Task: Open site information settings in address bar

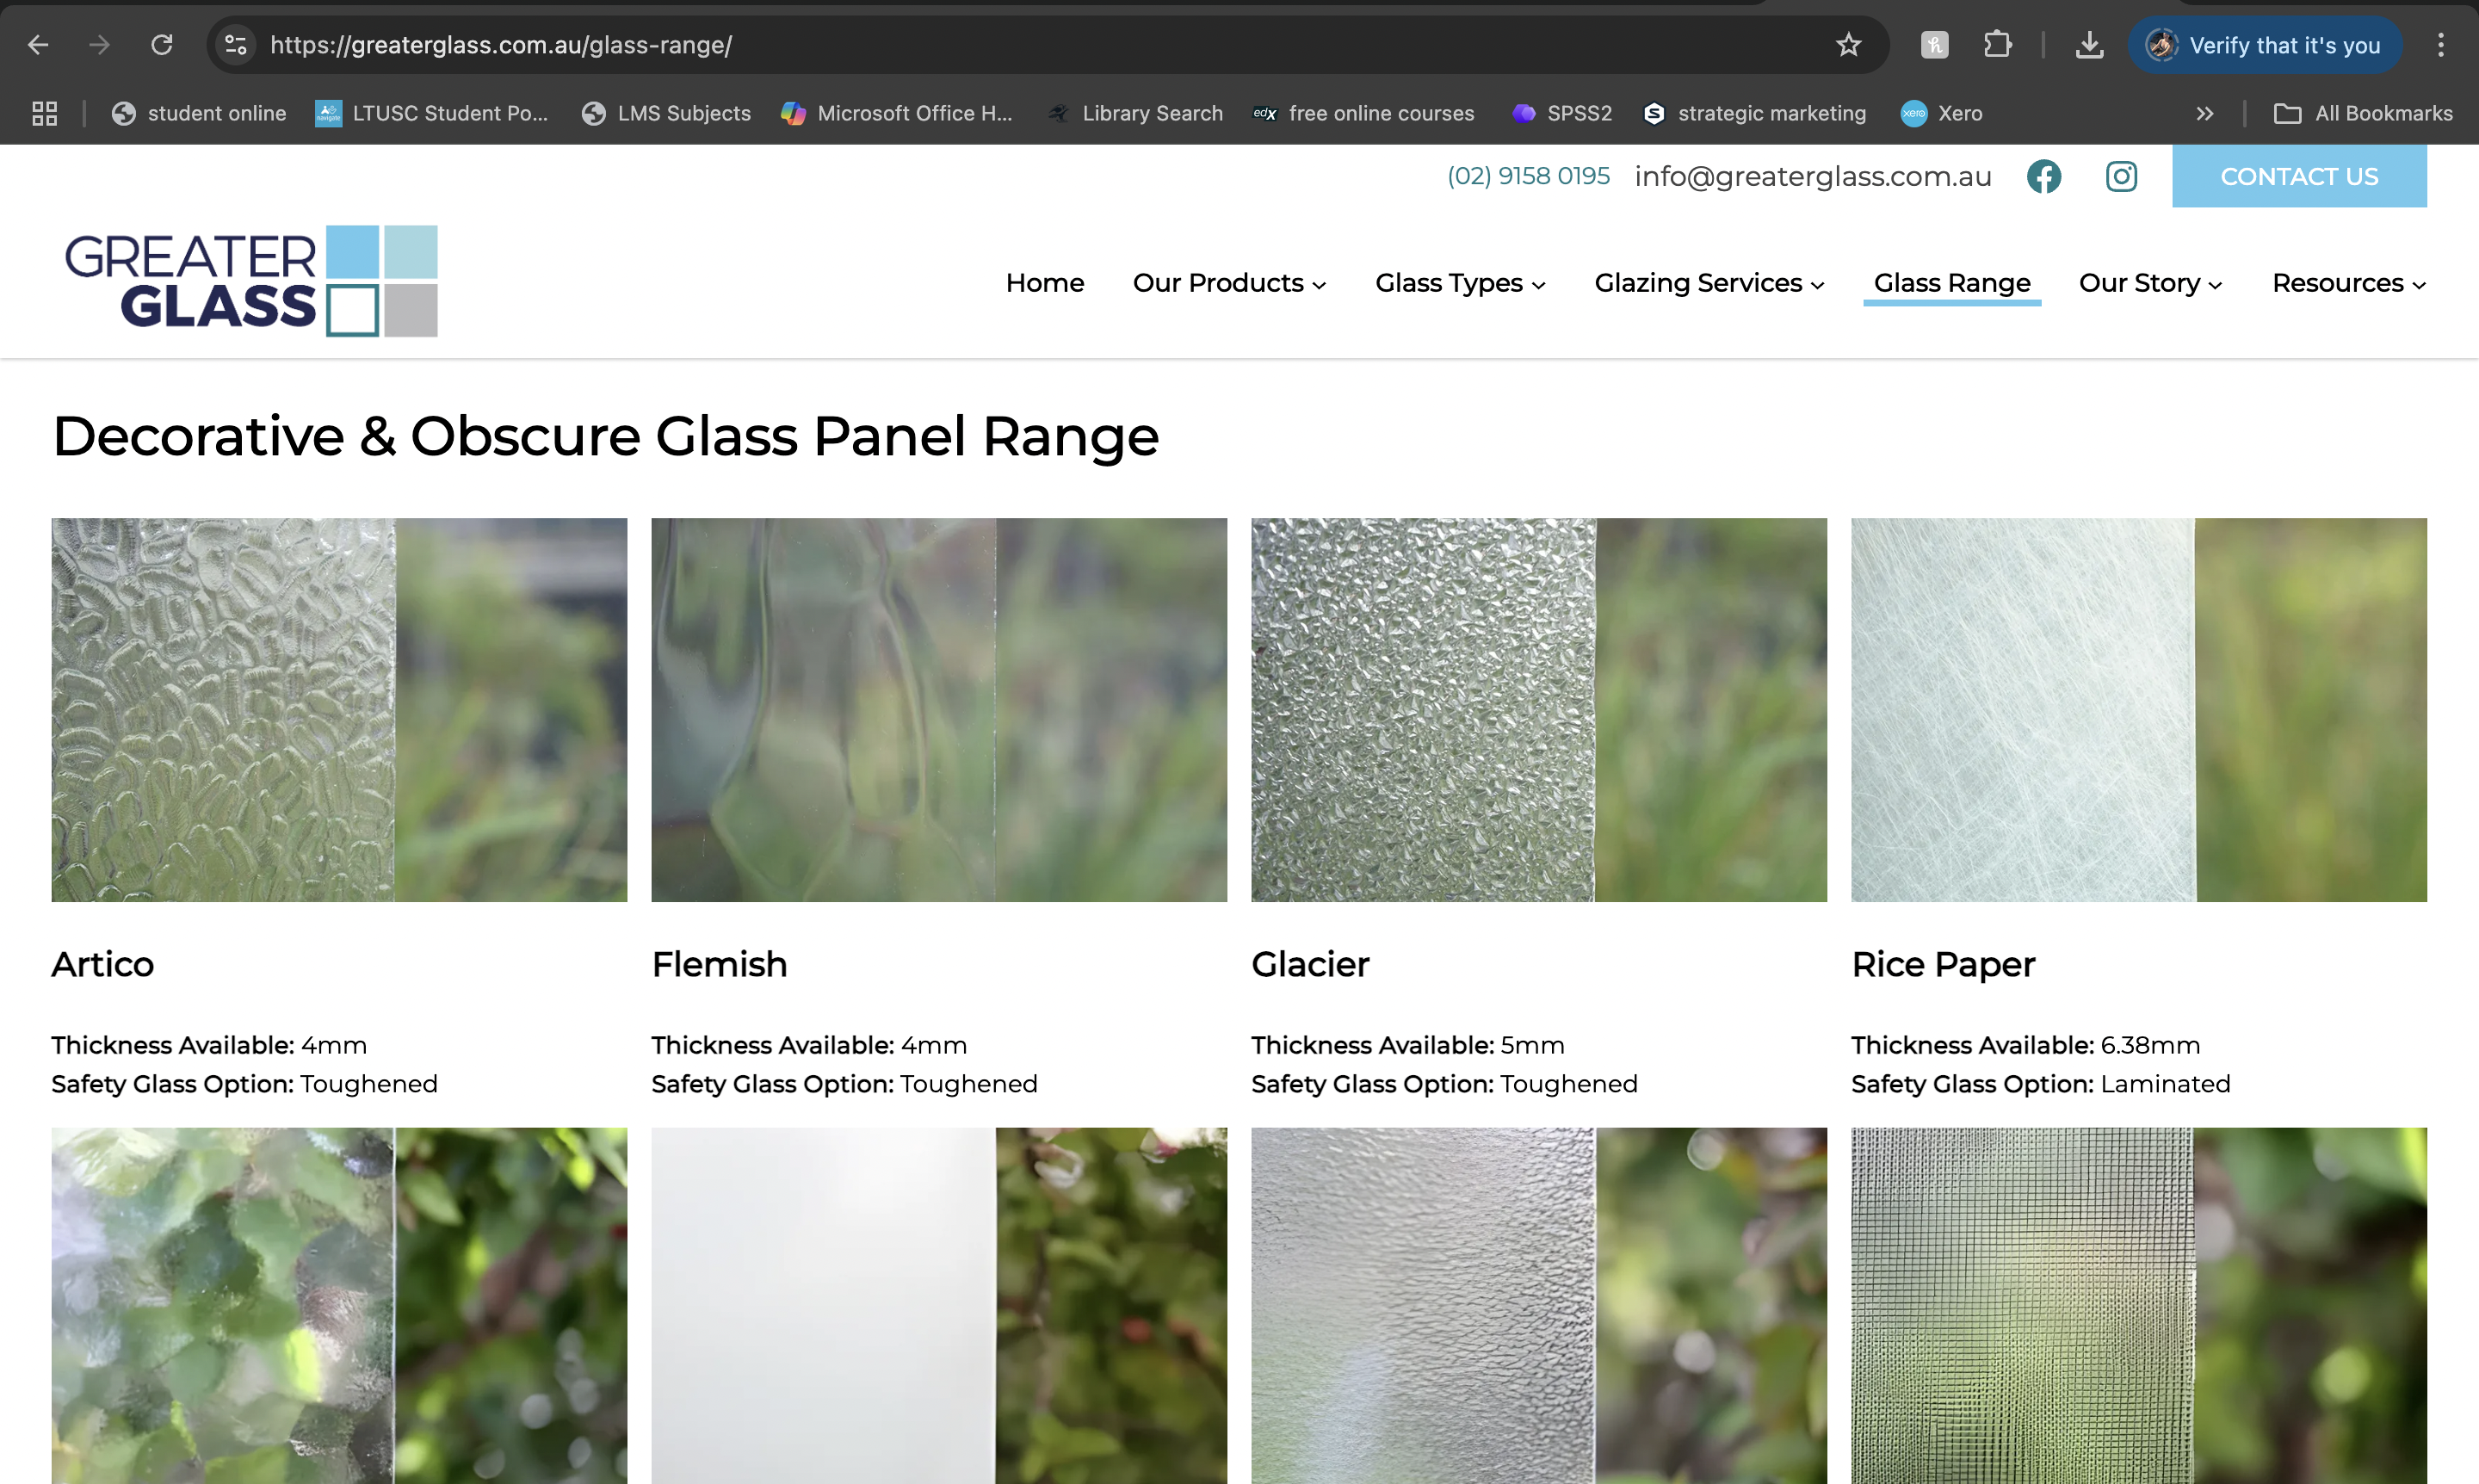Action: [235, 44]
